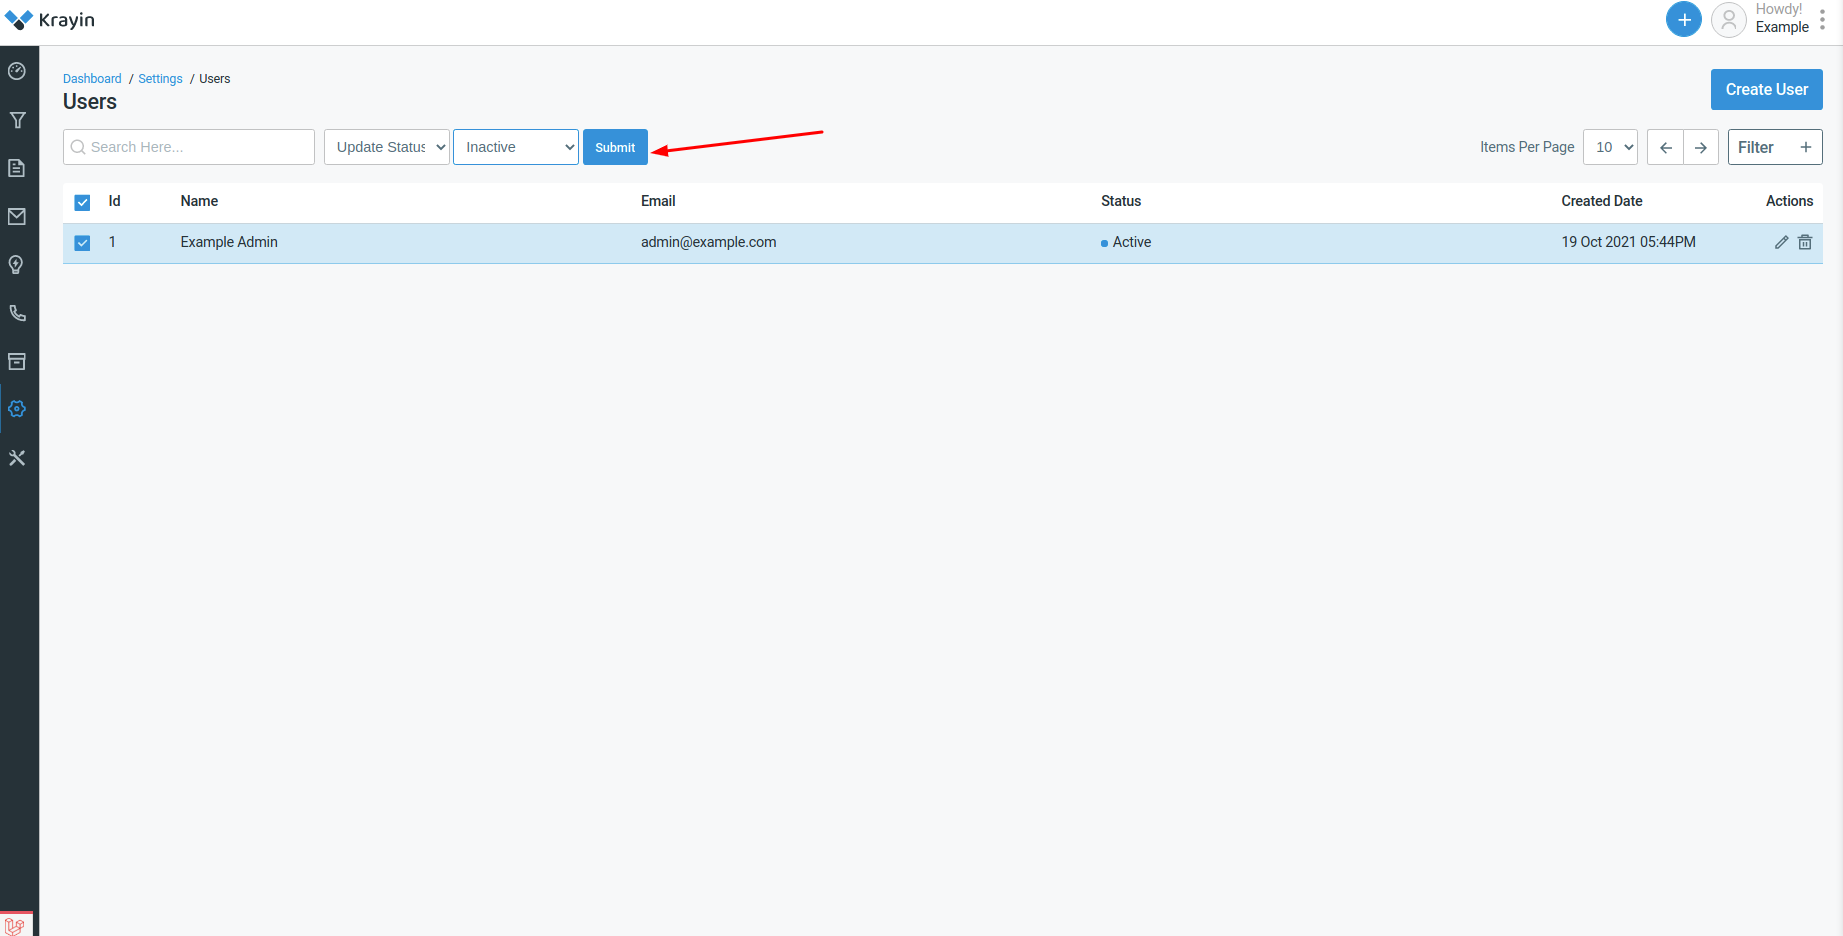Delete Example Admin using the trash icon
1843x936 pixels.
1805,241
